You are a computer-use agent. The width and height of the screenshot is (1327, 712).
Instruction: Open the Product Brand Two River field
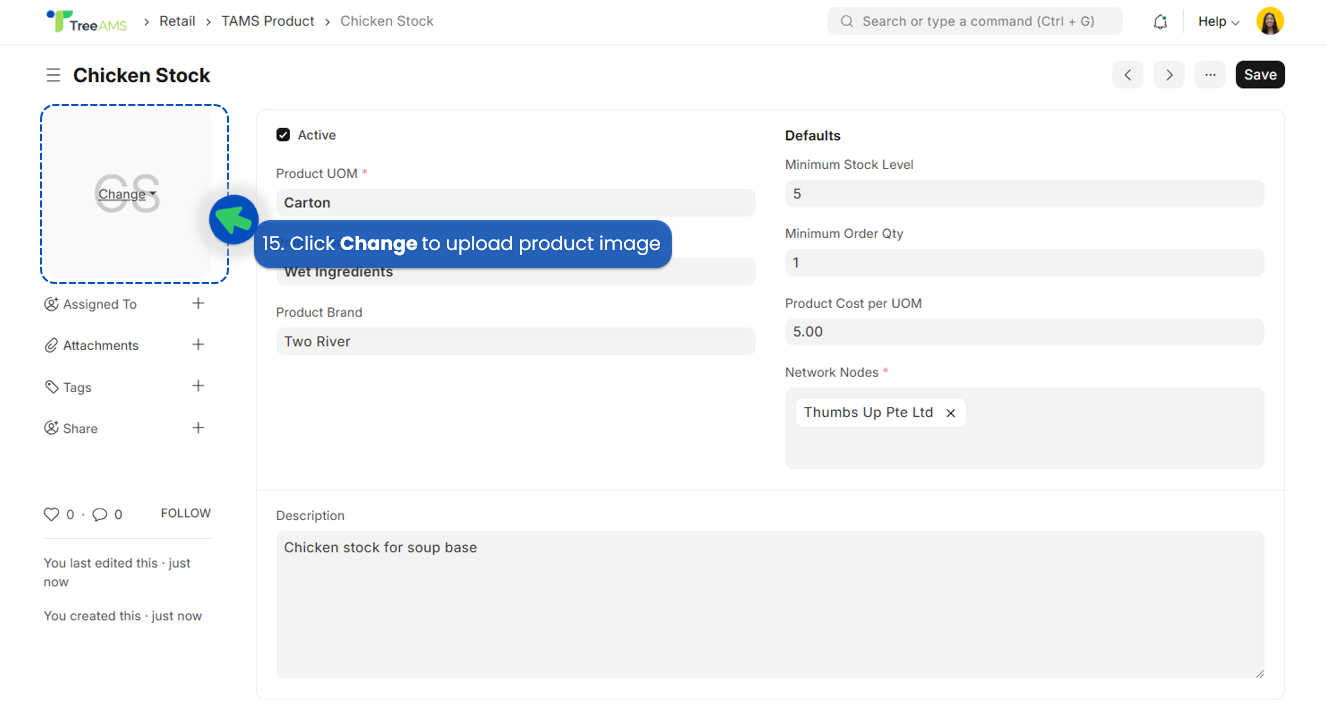[516, 341]
